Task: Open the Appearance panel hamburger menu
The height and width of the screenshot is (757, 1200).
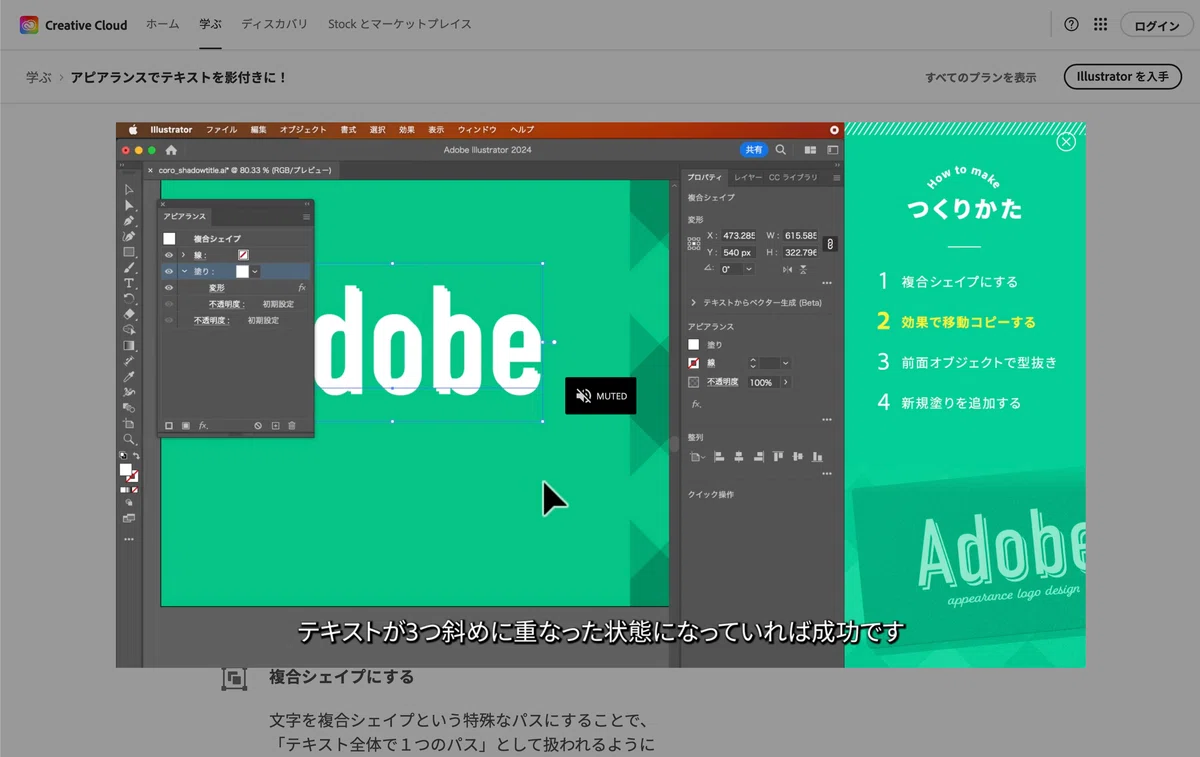Action: pos(306,216)
